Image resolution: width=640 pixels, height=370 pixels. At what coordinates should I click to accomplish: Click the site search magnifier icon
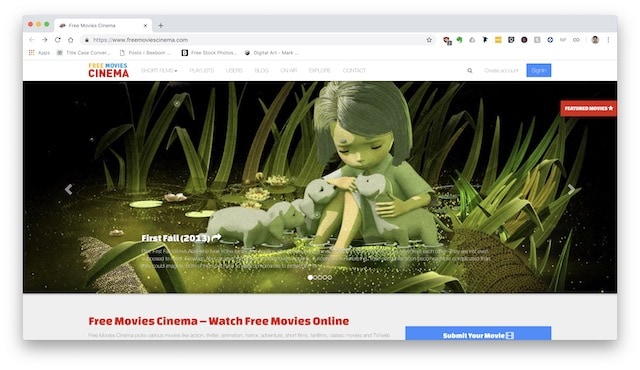coord(470,71)
